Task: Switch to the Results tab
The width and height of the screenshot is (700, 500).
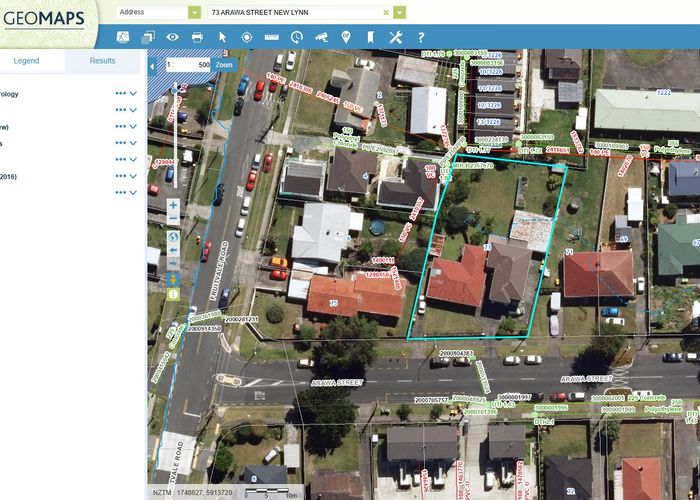Action: pos(102,61)
